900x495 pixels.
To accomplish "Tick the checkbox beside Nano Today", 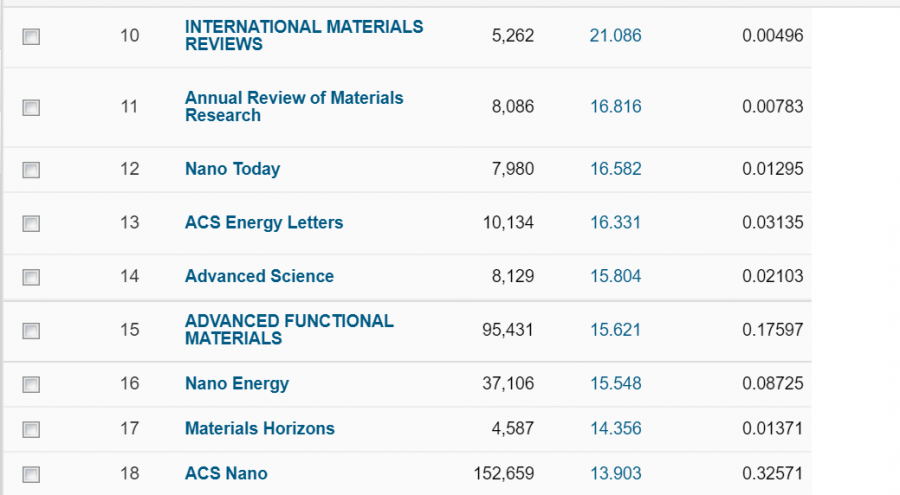I will [31, 170].
